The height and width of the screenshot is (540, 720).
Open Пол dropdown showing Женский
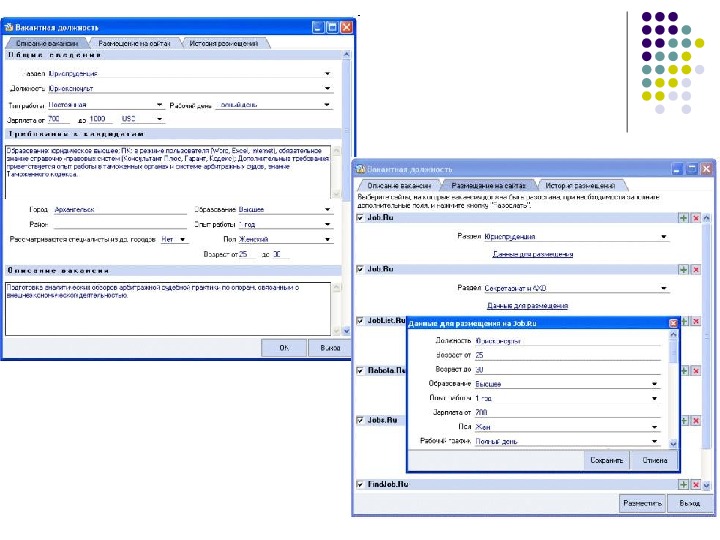327,239
